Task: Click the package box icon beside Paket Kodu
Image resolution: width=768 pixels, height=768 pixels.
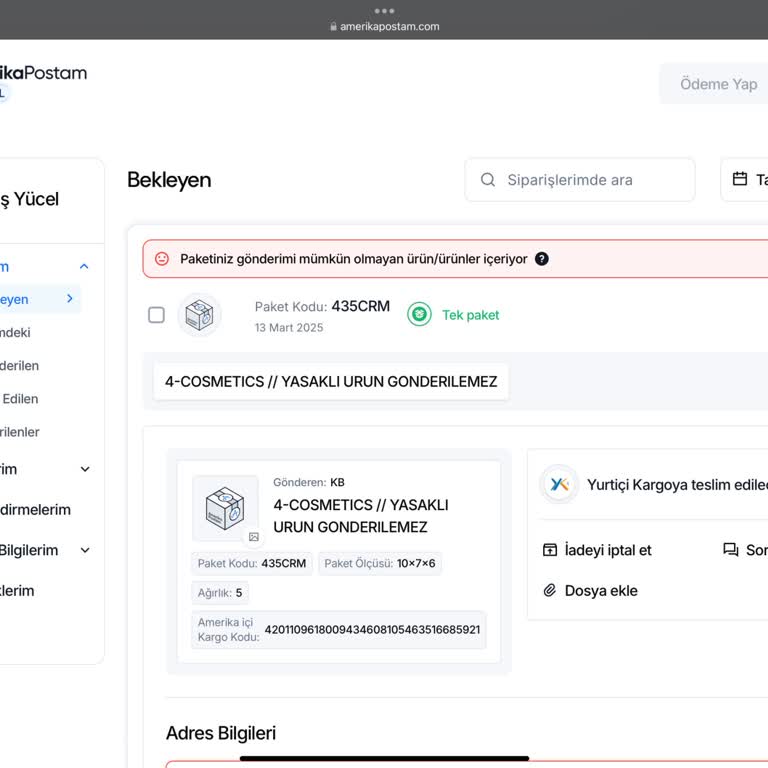Action: click(199, 315)
